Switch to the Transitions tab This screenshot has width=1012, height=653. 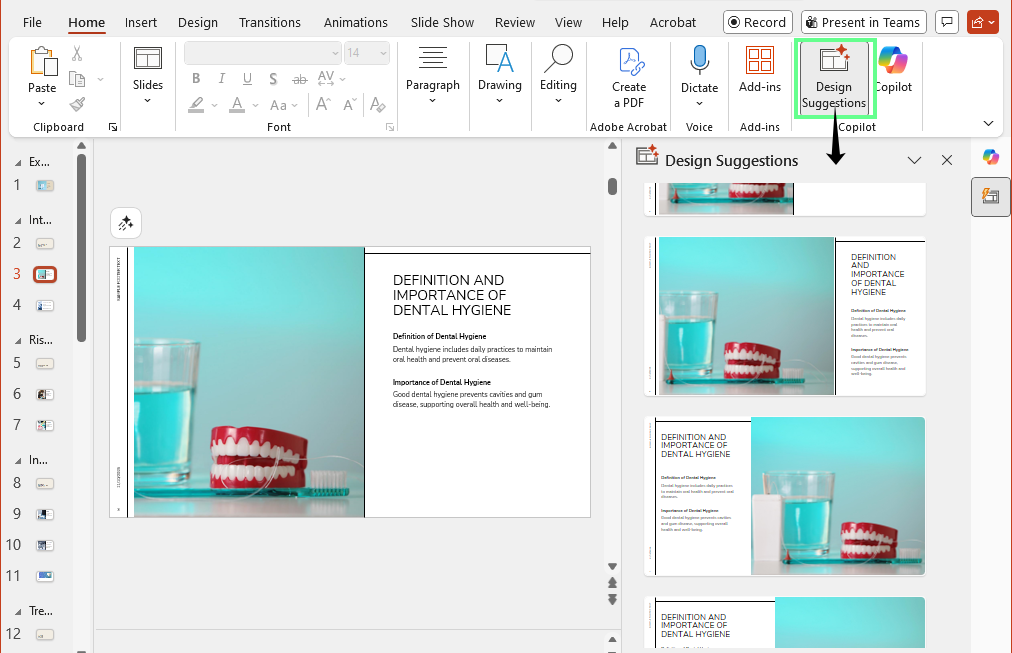tap(269, 21)
